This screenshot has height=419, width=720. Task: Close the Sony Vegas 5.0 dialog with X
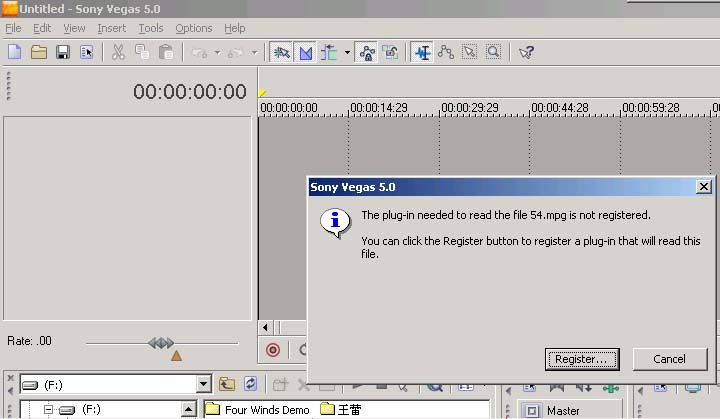(703, 187)
